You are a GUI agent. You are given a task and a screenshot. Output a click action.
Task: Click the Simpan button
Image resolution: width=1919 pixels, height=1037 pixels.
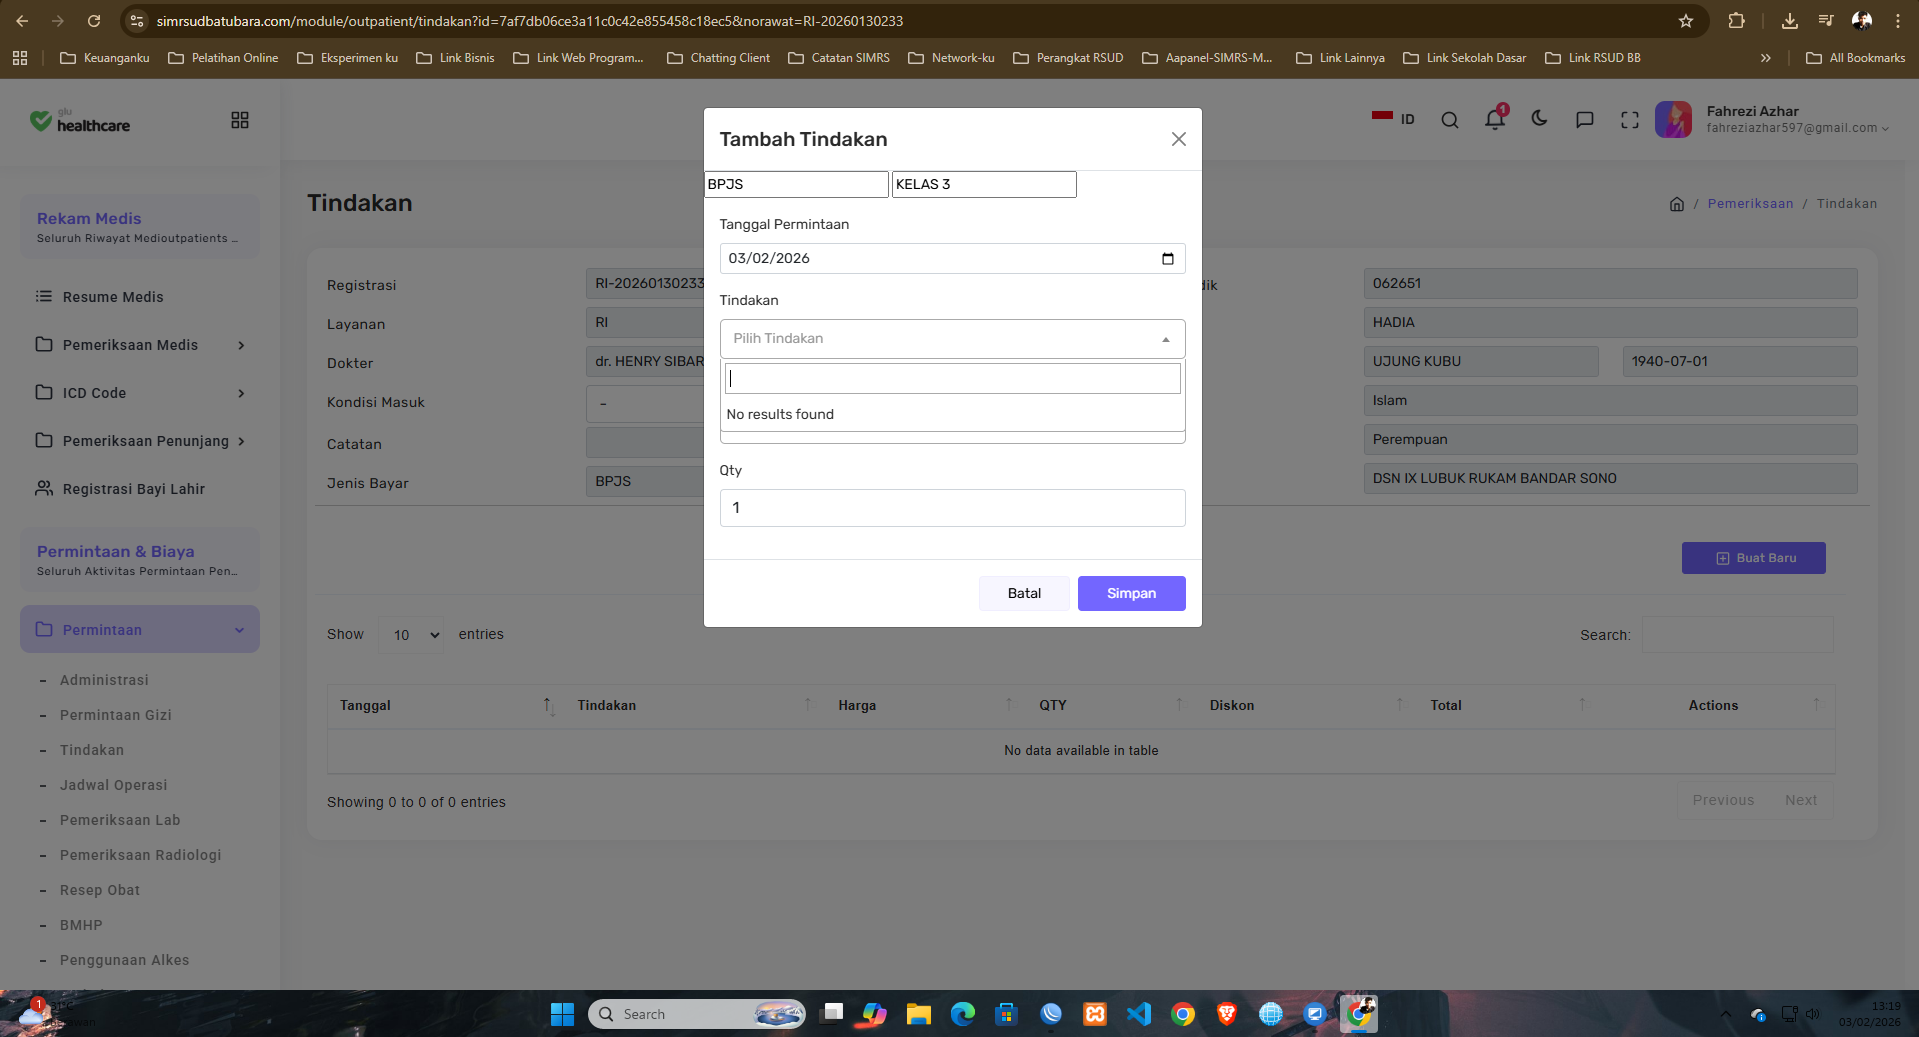(1131, 593)
